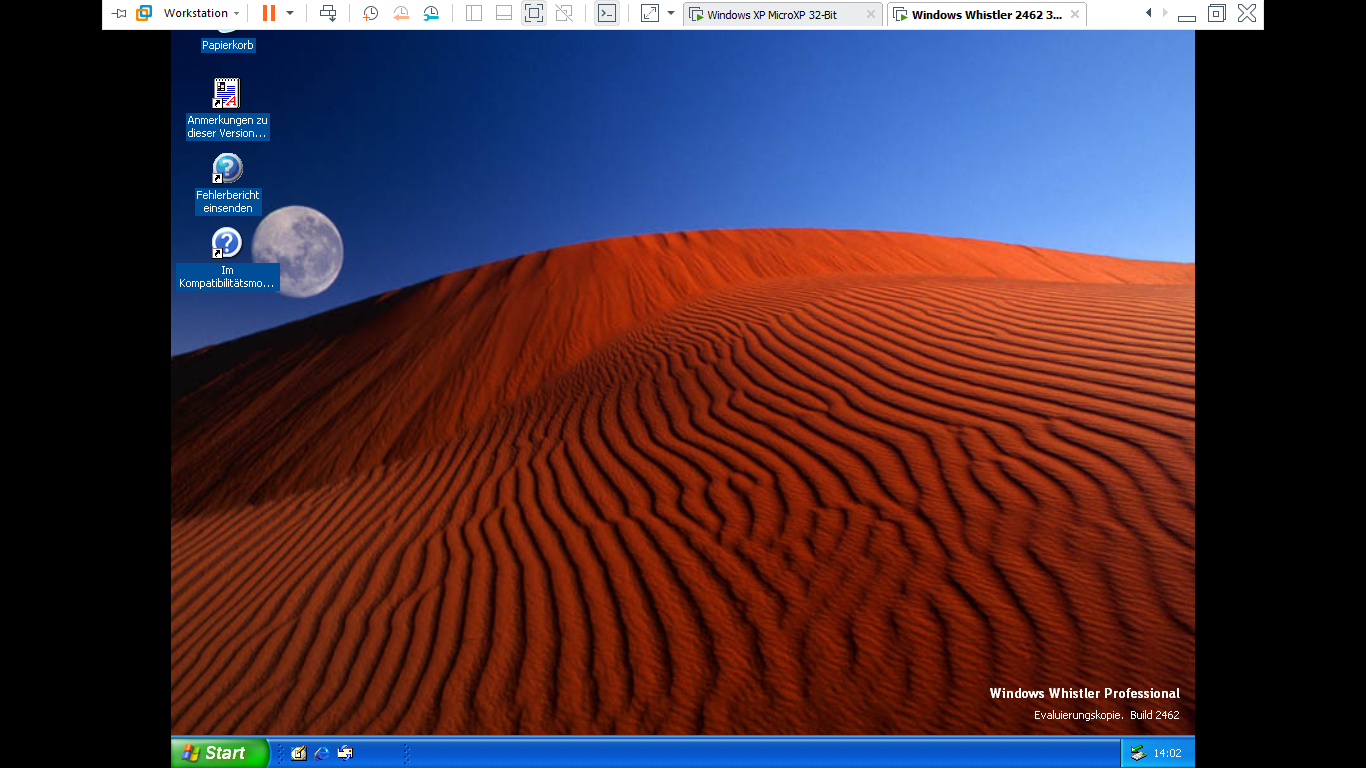Close the Windows XP MicroXP tab
The width and height of the screenshot is (1366, 768).
point(870,15)
